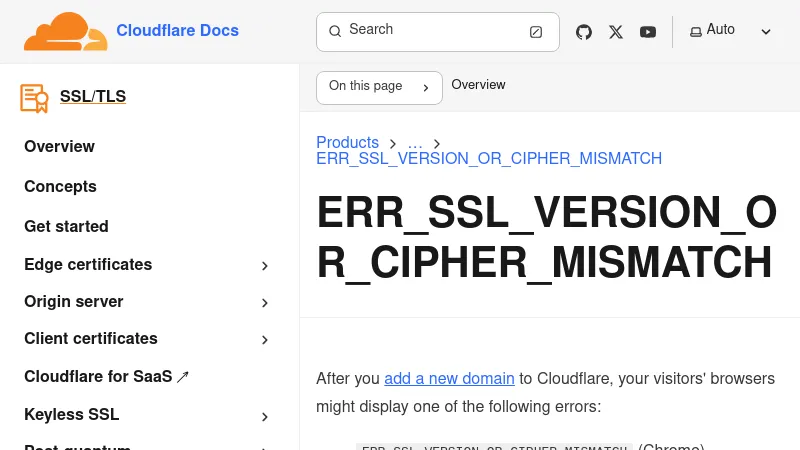800x450 pixels.
Task: Open the Auto theme selector dropdown
Action: (731, 31)
